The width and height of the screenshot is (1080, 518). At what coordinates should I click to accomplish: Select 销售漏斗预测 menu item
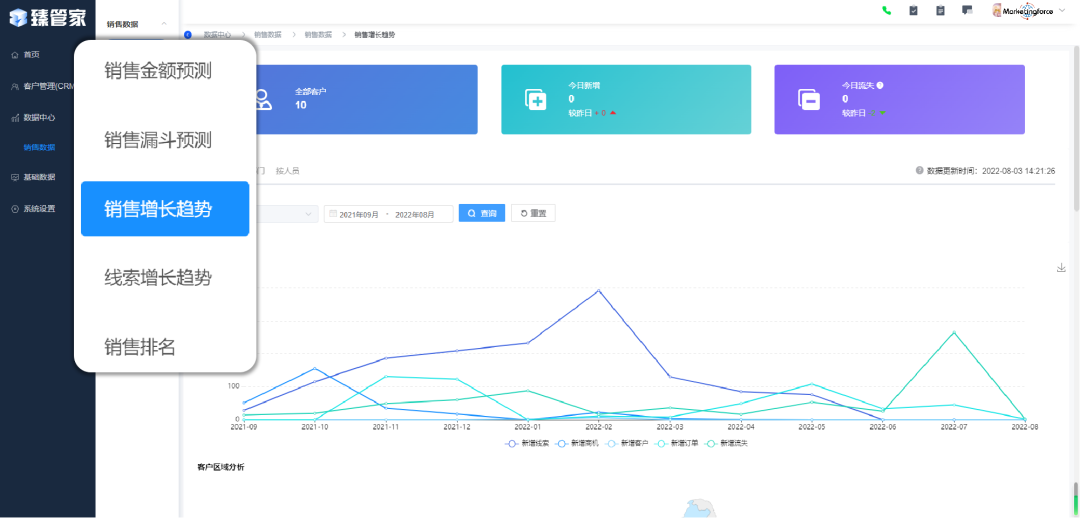point(158,140)
